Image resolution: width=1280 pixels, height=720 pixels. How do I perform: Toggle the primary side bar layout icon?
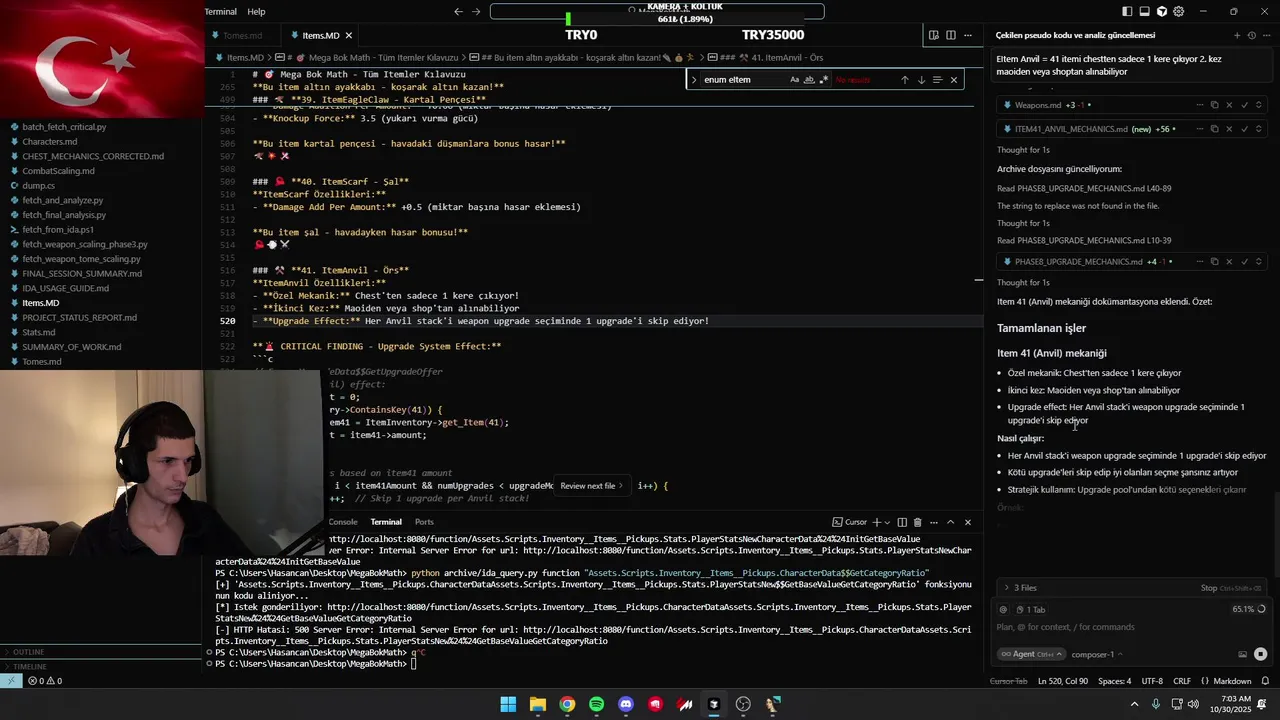tap(1128, 11)
